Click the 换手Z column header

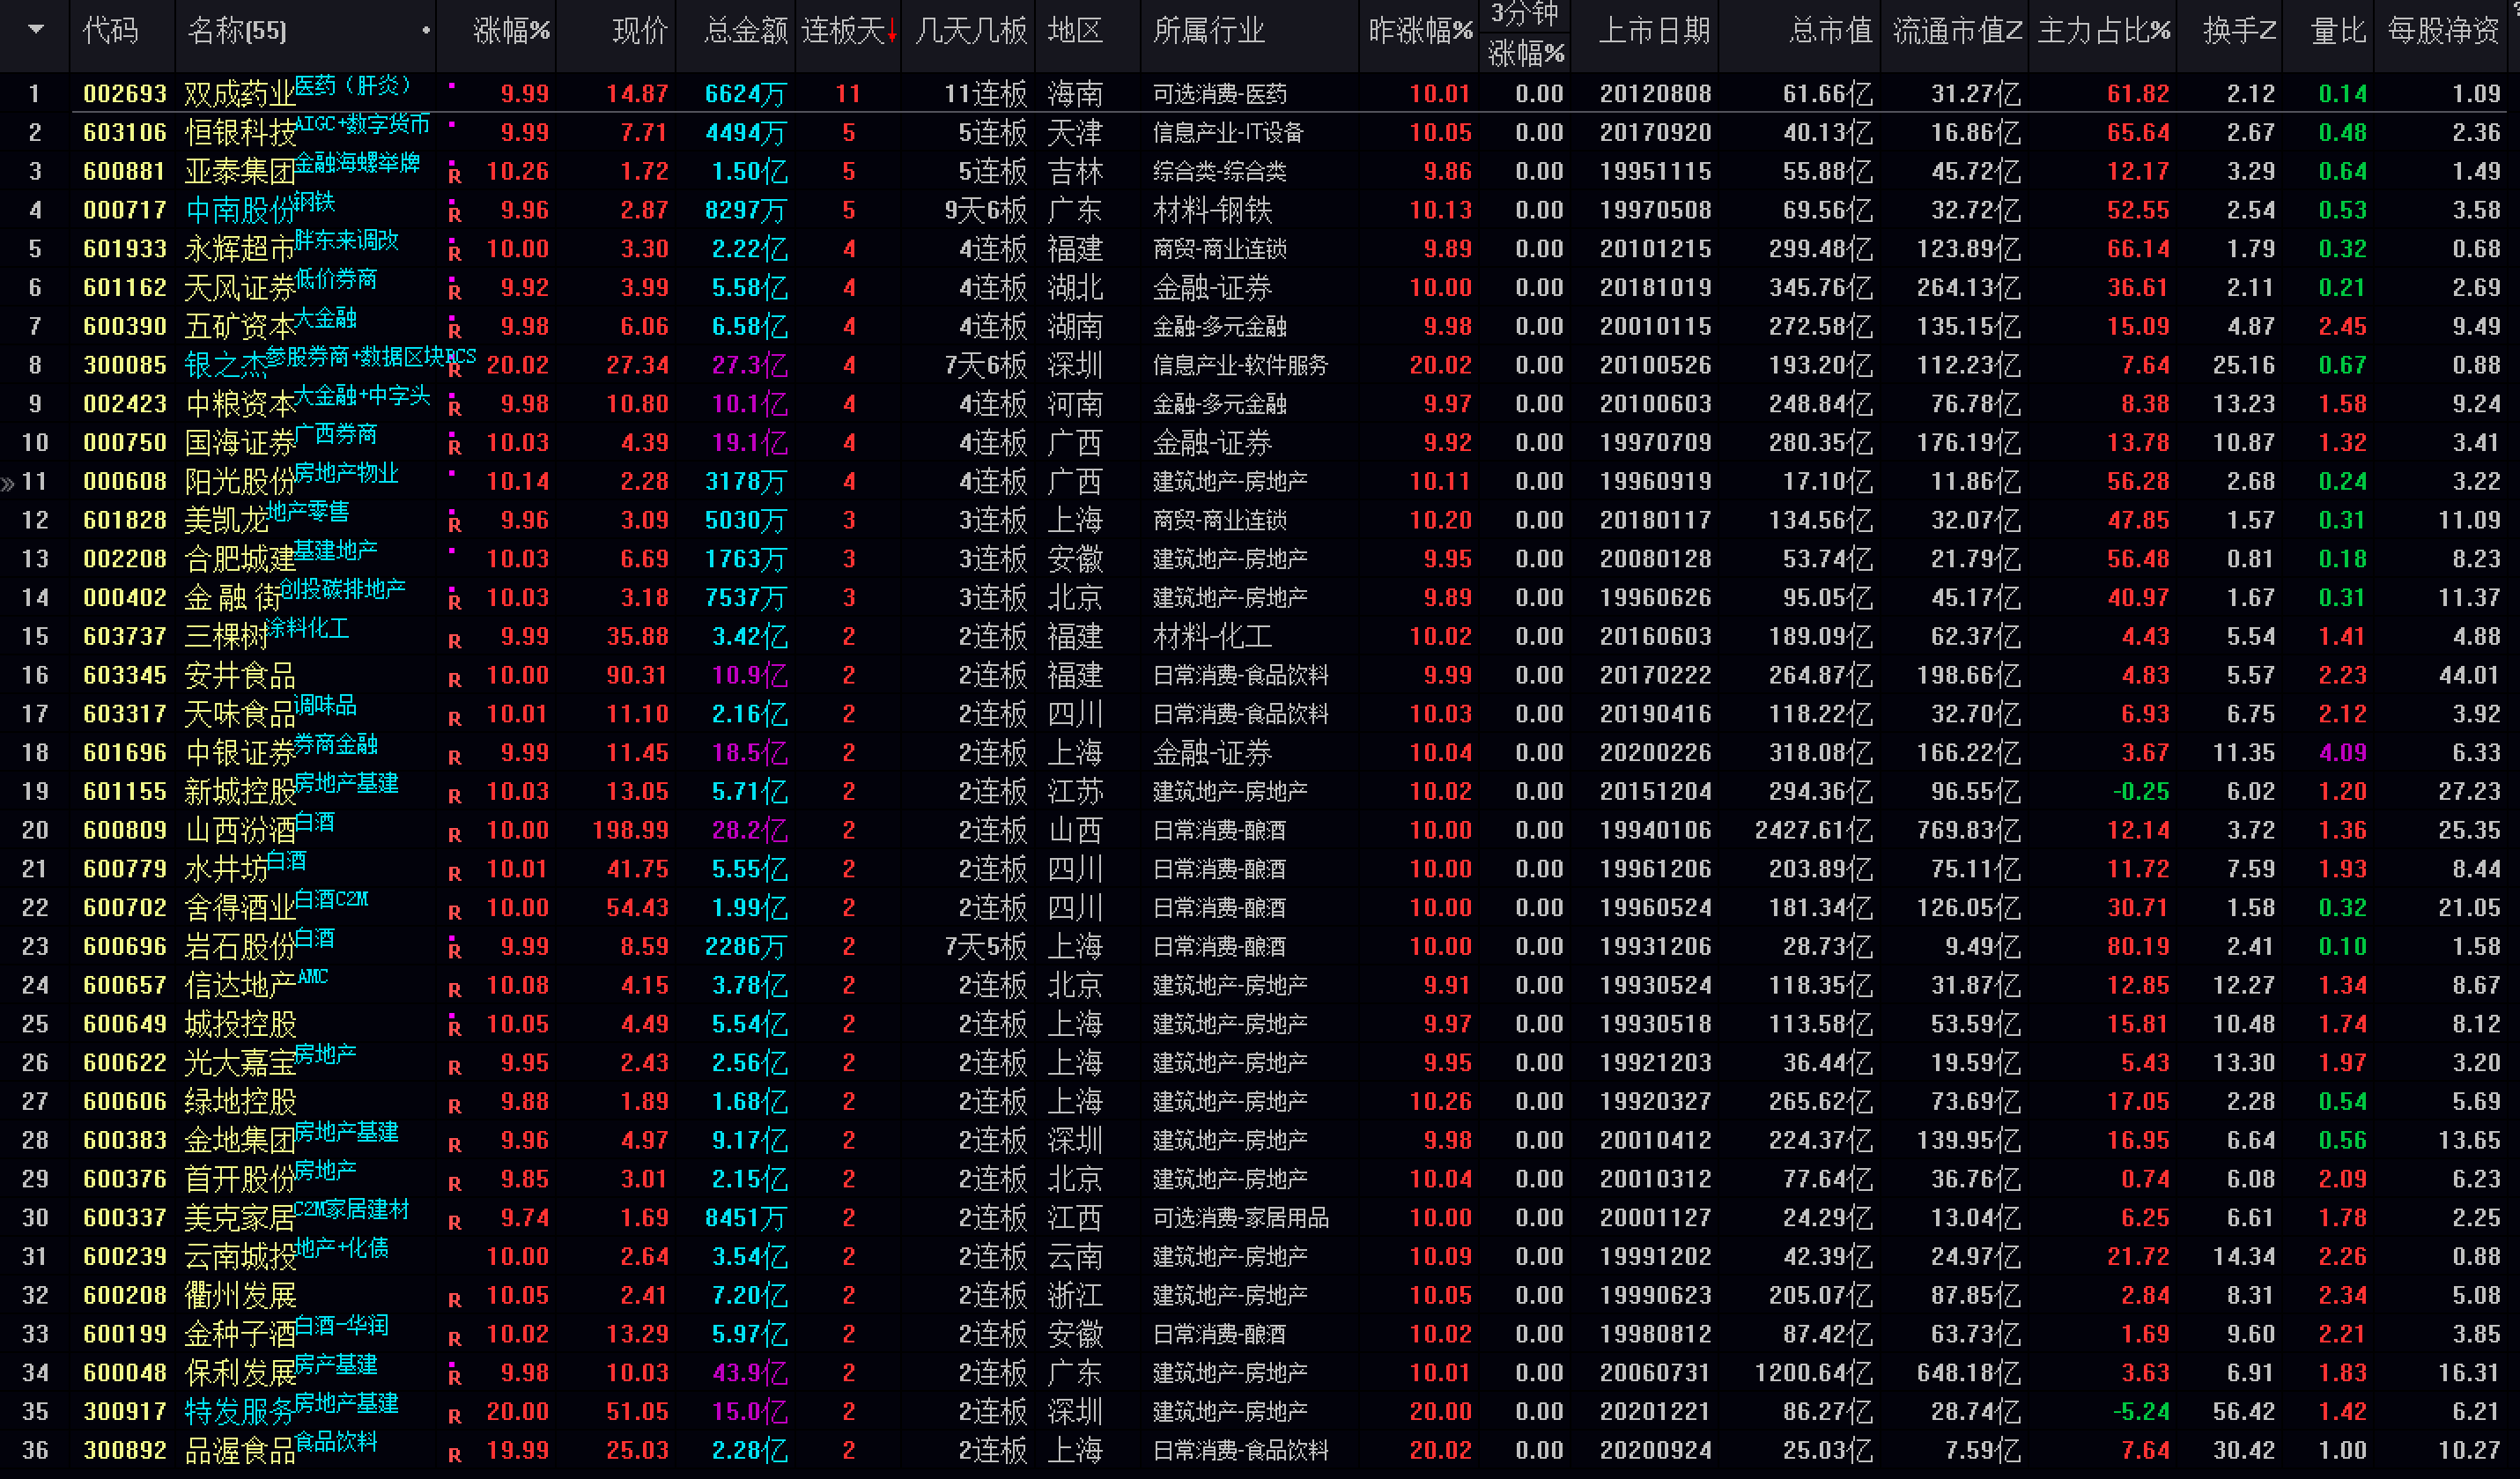coord(2239,31)
